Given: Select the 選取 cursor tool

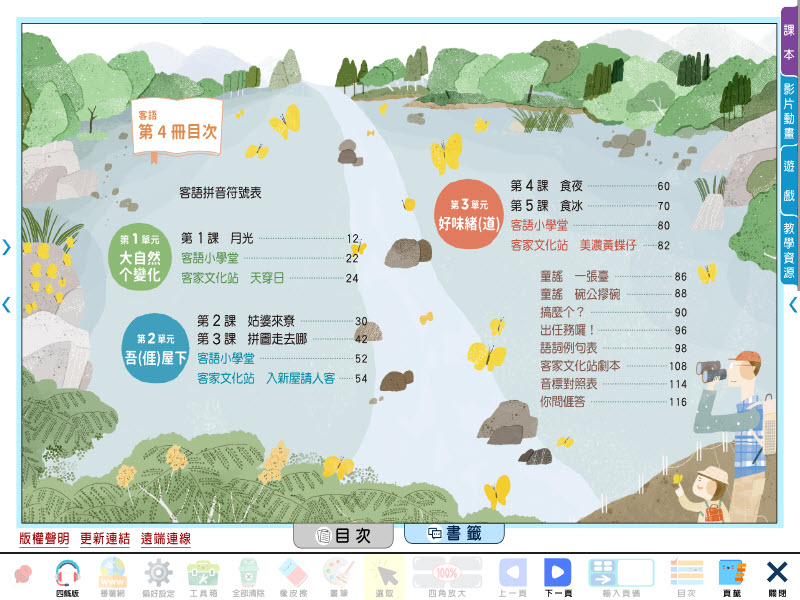Looking at the screenshot, I should [385, 577].
